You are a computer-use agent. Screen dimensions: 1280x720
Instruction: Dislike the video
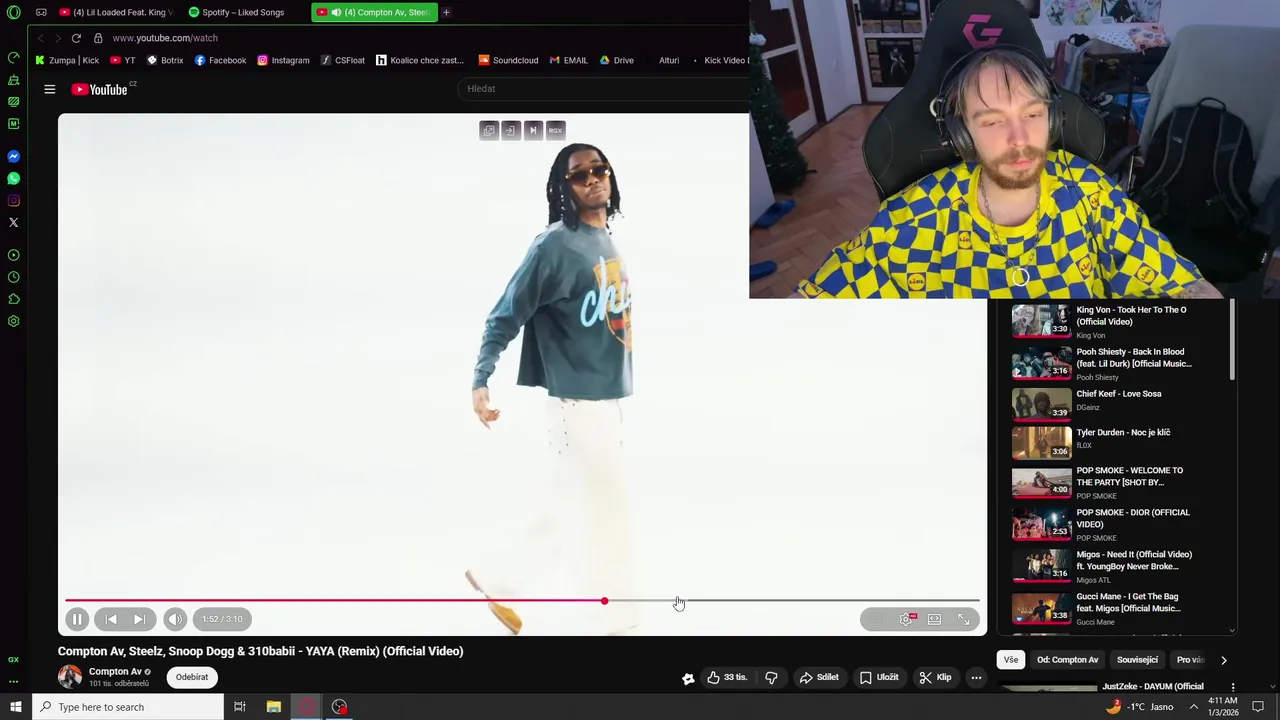coord(771,677)
